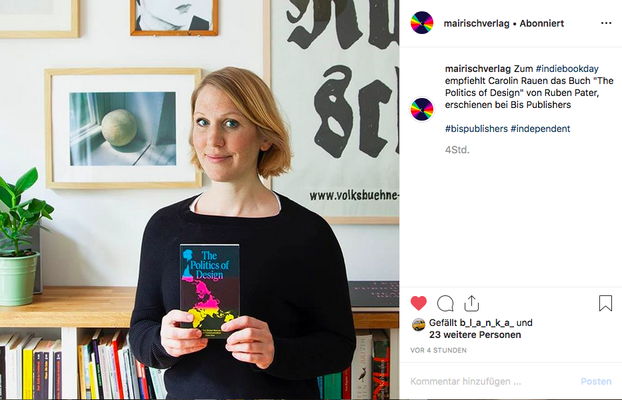622x400 pixels.
Task: Toggle the Abonniert following status
Action: pyautogui.click(x=542, y=23)
